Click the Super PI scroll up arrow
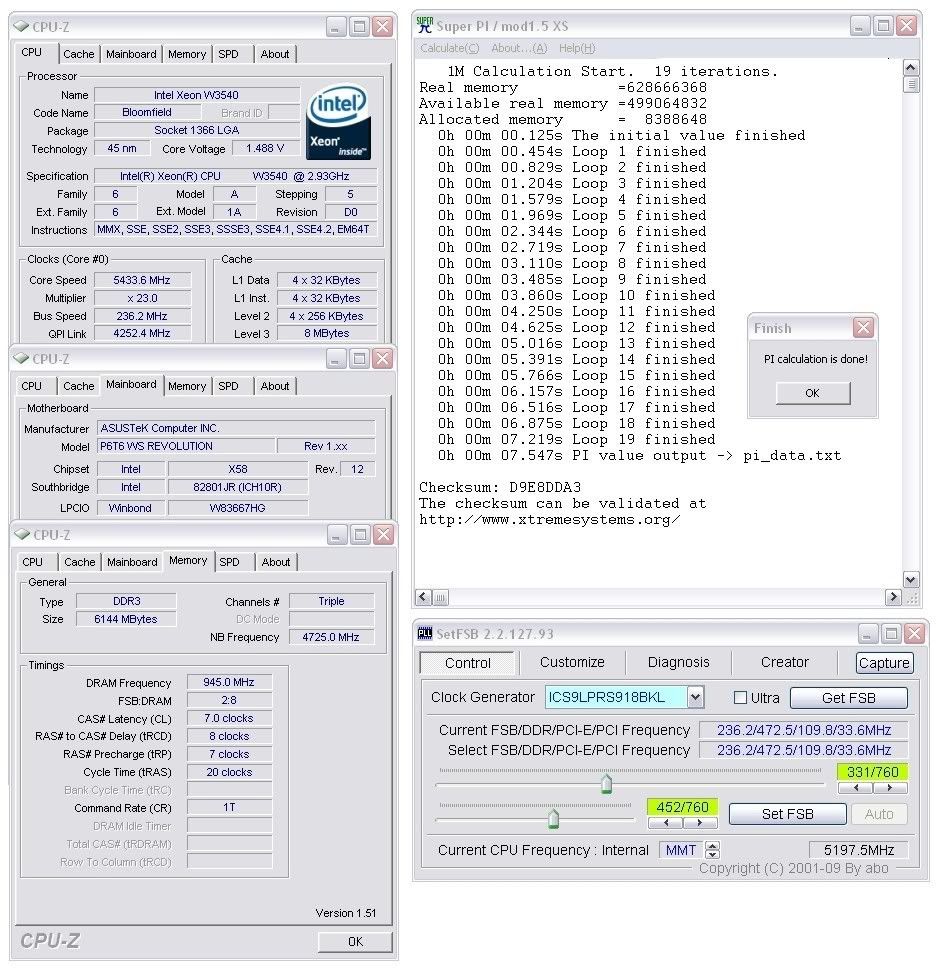Viewport: 938px width, 969px height. tap(911, 67)
